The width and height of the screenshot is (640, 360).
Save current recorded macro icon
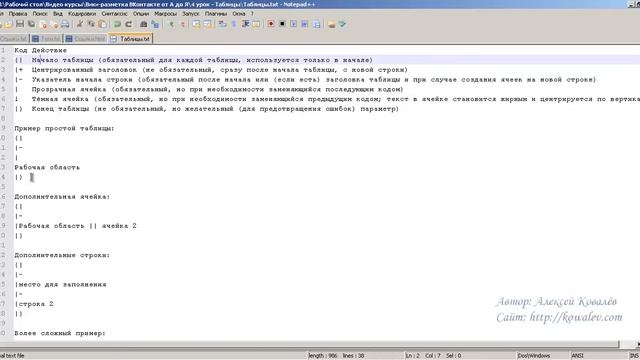coord(316,24)
